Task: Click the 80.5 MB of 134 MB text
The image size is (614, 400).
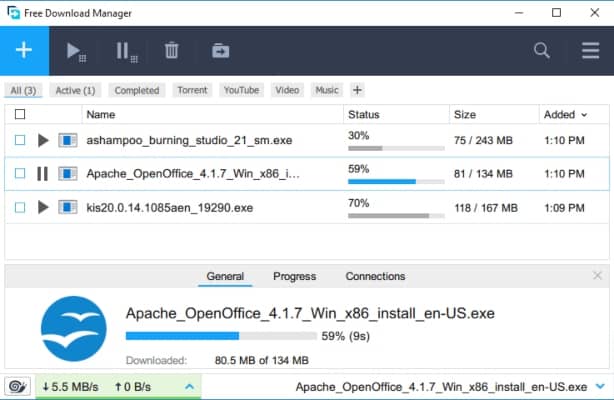Action: click(262, 360)
